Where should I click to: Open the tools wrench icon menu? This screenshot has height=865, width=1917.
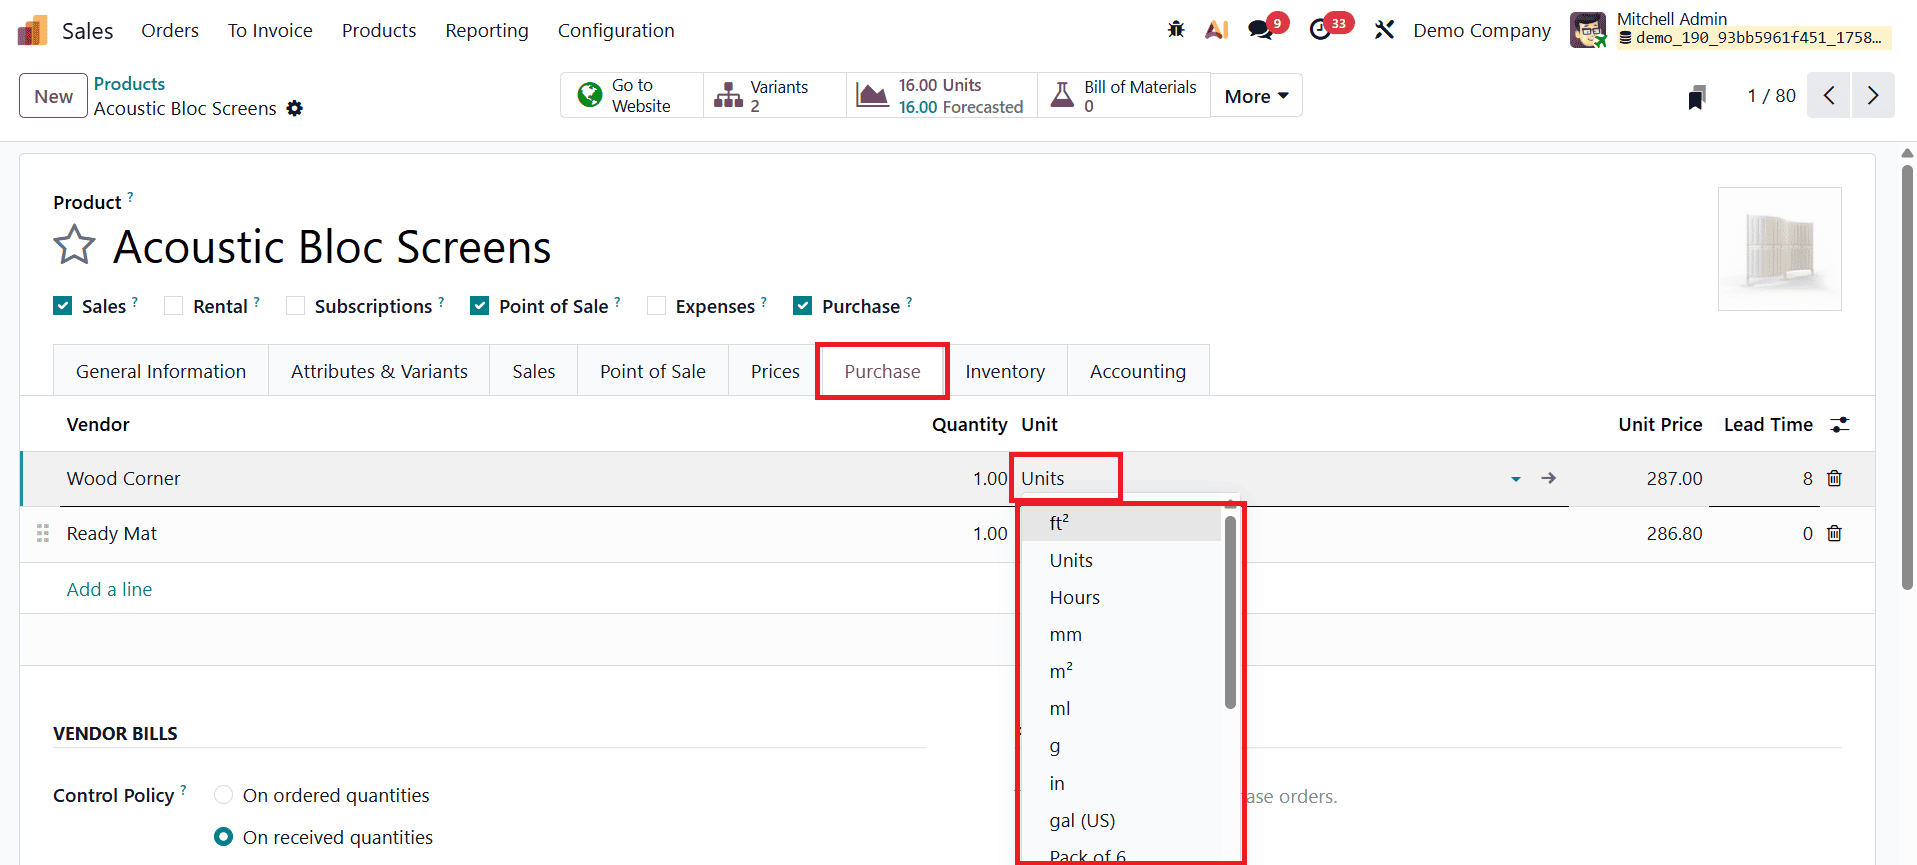point(1384,30)
